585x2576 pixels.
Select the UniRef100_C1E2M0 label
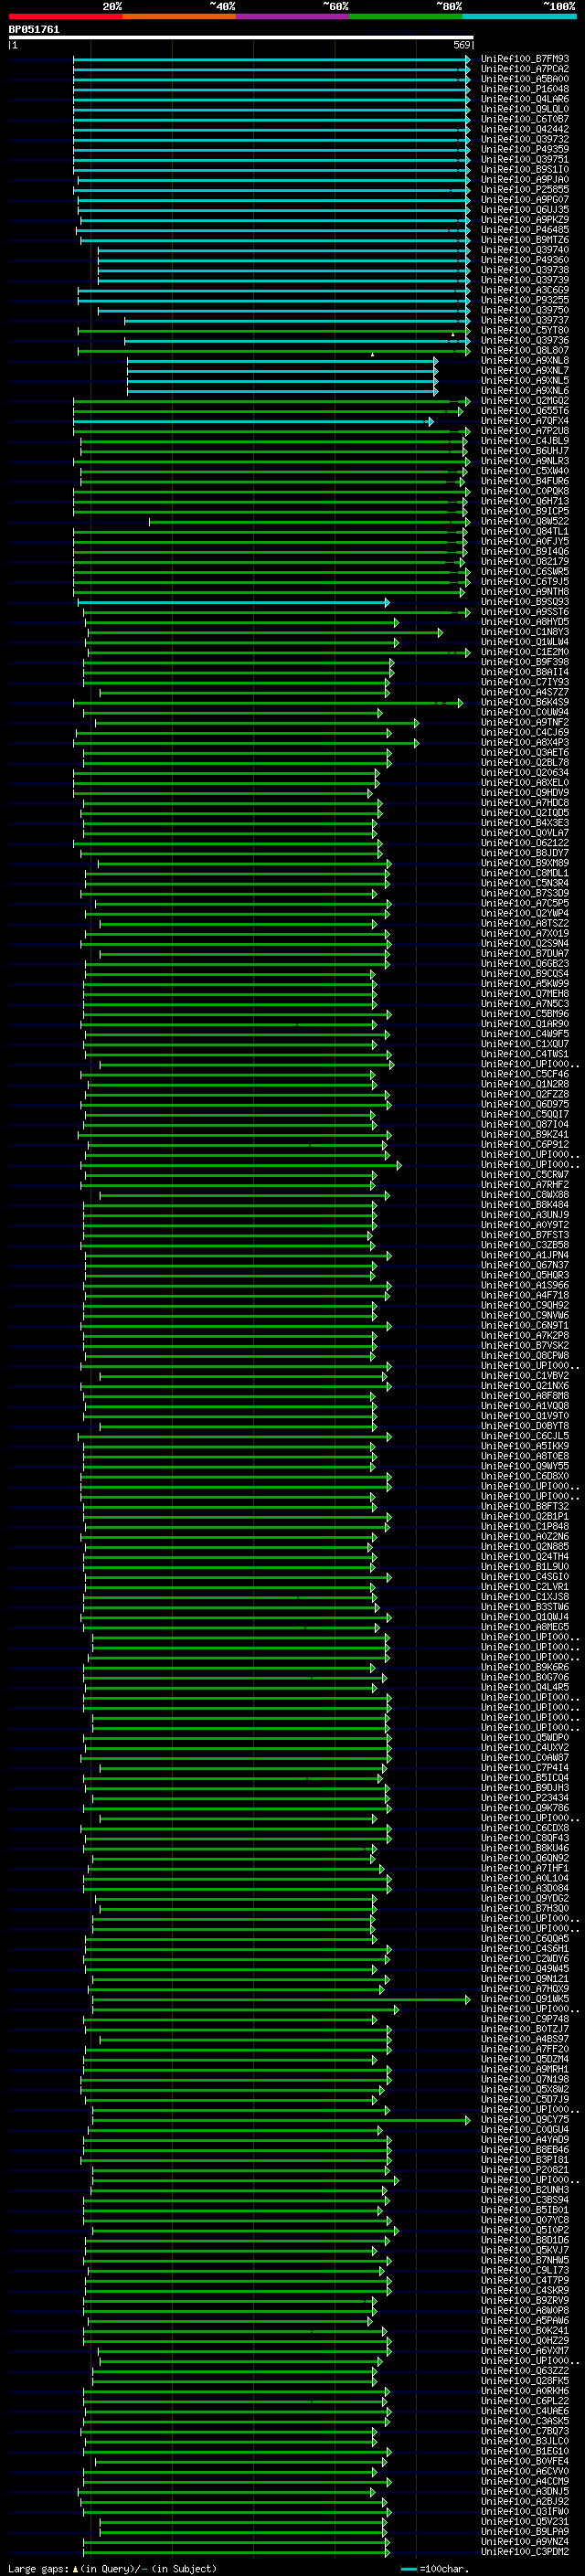coord(525,652)
